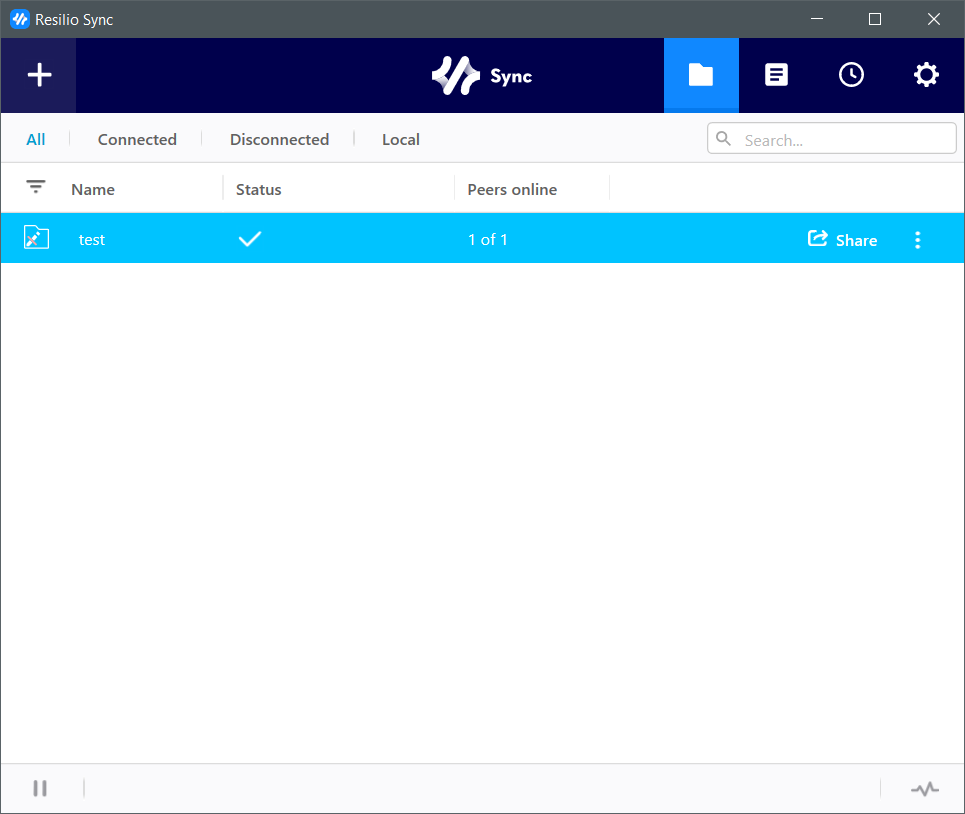Screen dimensions: 965x814
Task: Open Preferences via the gear icon
Action: (926, 75)
